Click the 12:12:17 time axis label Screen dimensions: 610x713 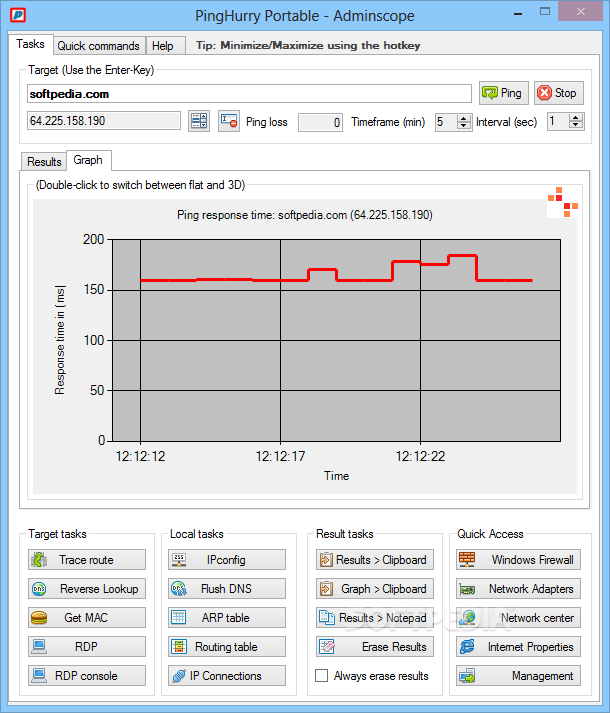pyautogui.click(x=280, y=456)
